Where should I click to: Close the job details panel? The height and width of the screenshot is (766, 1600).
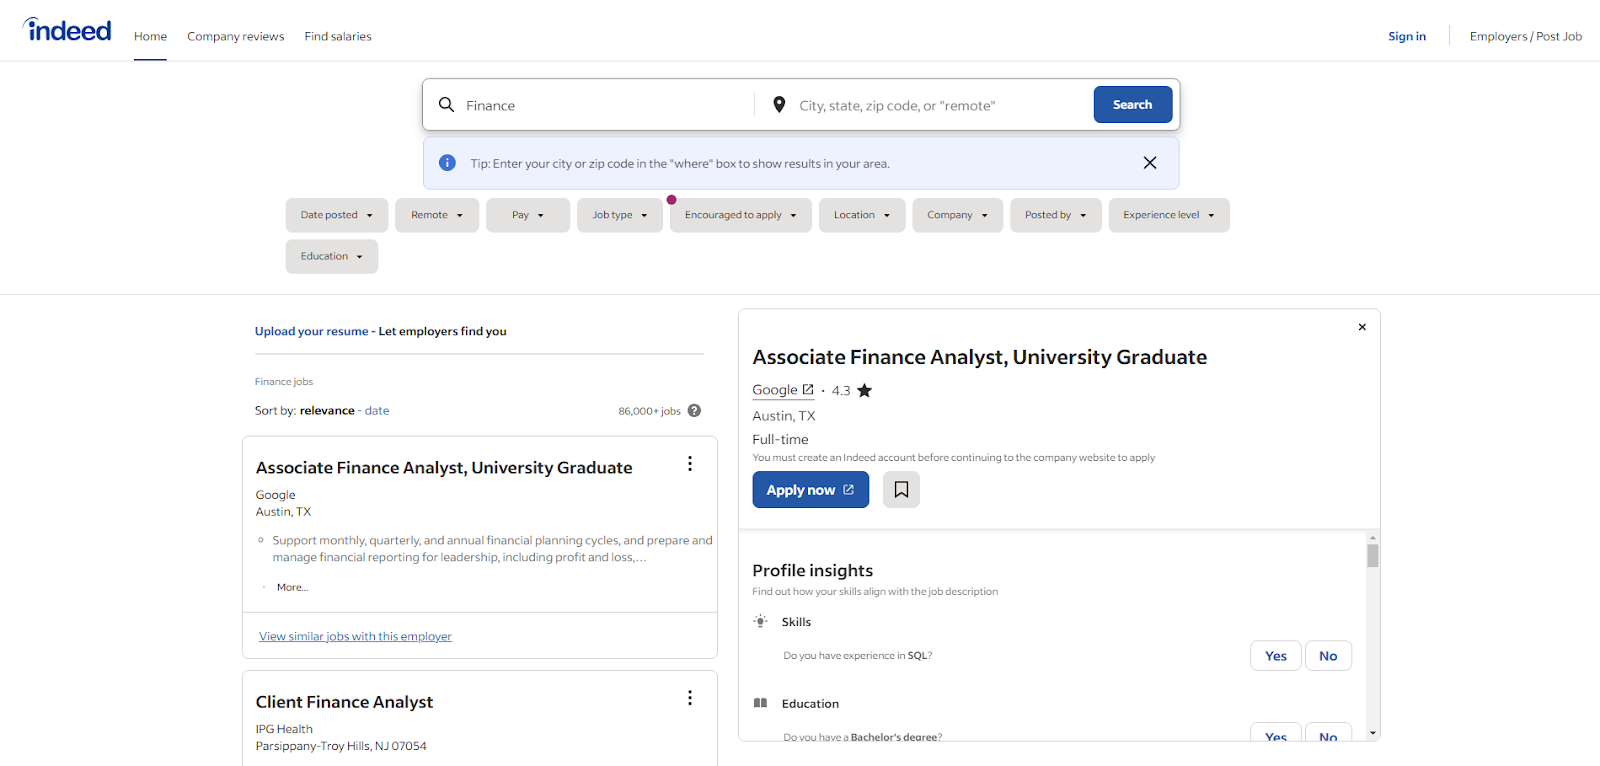(1362, 327)
